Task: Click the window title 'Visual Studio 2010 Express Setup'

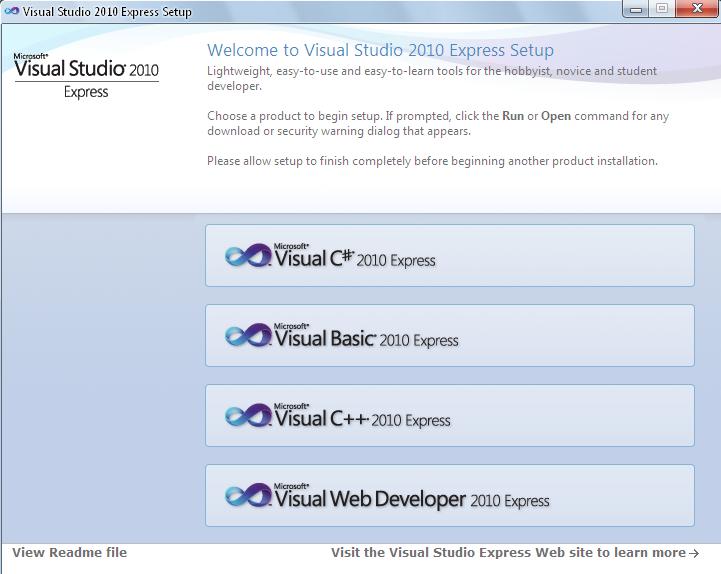Action: pyautogui.click(x=107, y=11)
